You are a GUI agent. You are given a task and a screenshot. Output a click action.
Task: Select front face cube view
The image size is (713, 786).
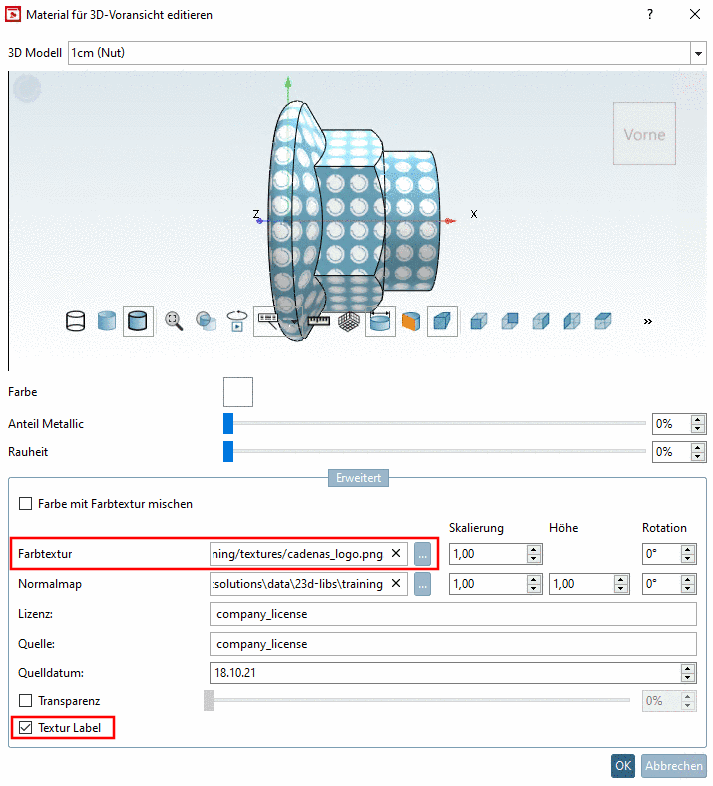coord(479,321)
